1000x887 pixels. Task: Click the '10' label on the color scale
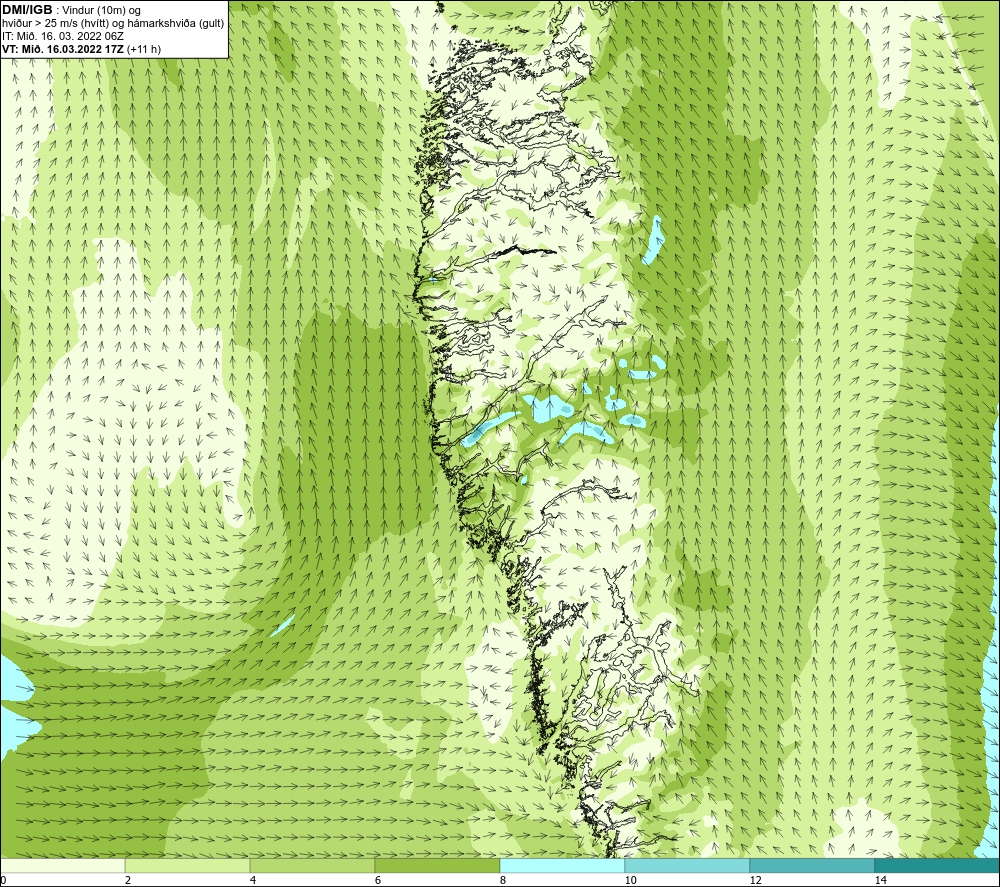tap(631, 881)
